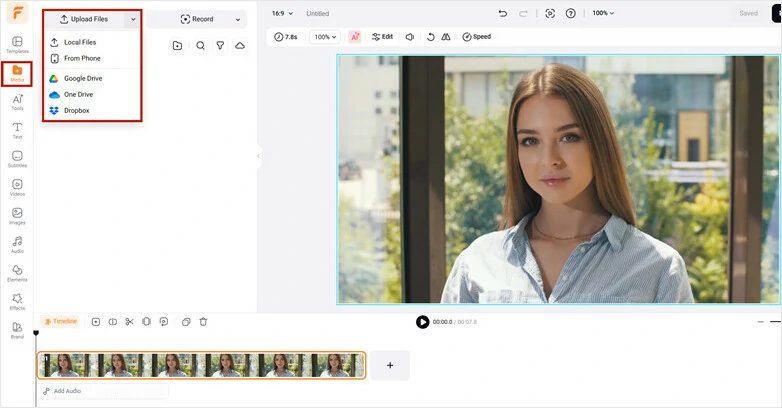This screenshot has height=408, width=782.
Task: Expand the Record dropdown arrow
Action: (x=238, y=19)
